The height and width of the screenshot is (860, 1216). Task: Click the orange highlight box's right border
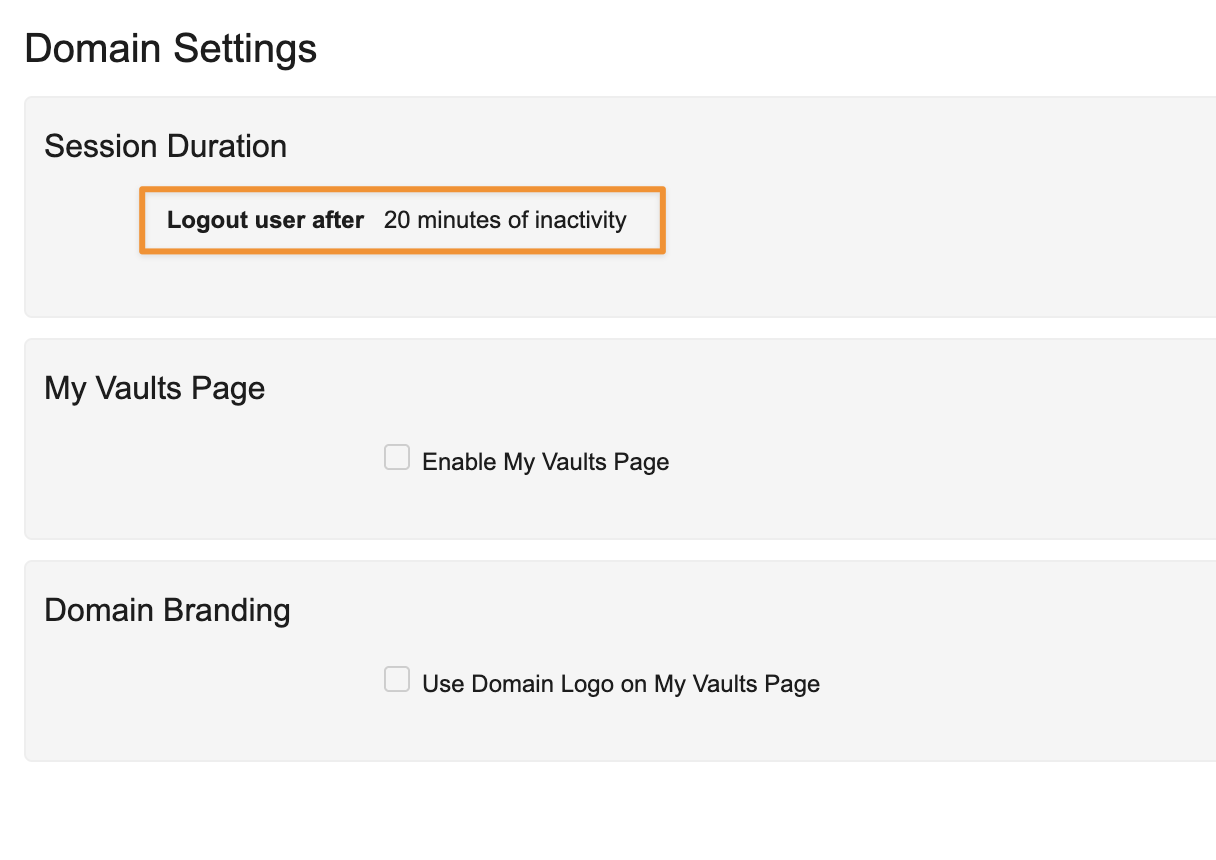point(663,220)
